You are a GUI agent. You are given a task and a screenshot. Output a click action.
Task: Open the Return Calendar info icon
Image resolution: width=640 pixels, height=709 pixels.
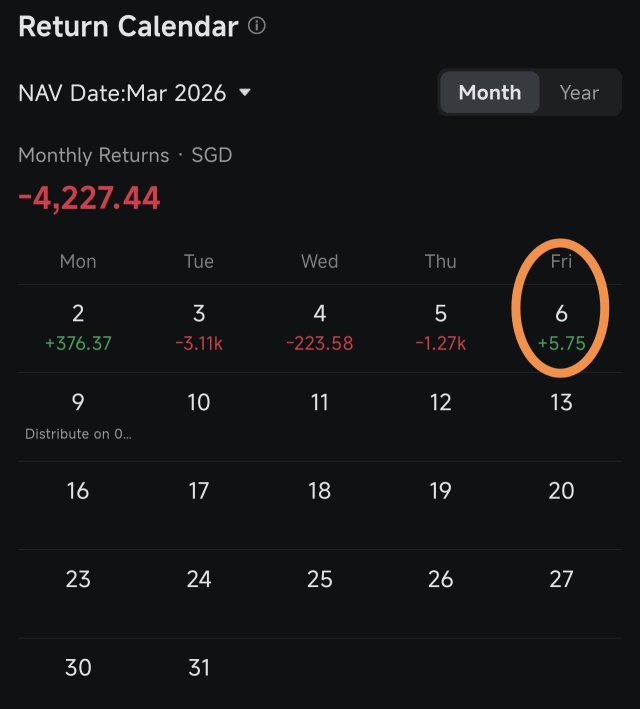[x=256, y=26]
